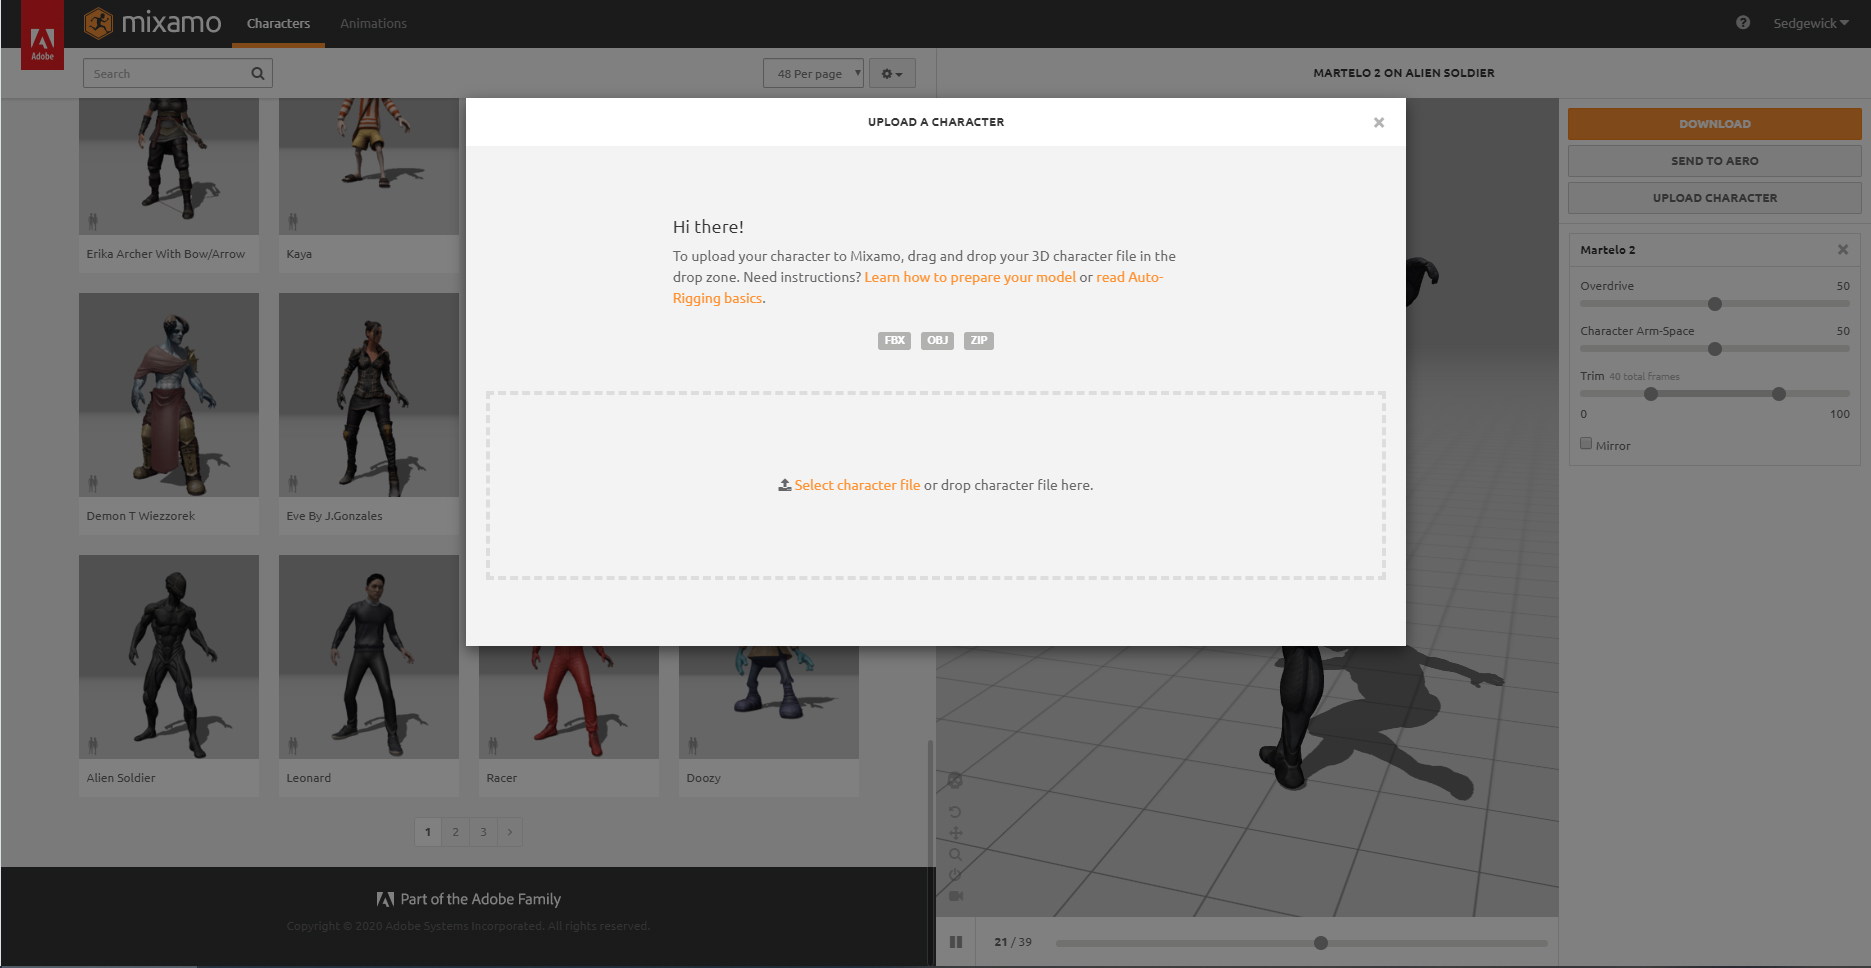The height and width of the screenshot is (968, 1871).
Task: Click the zoom magnifier icon in viewer
Action: pyautogui.click(x=955, y=854)
